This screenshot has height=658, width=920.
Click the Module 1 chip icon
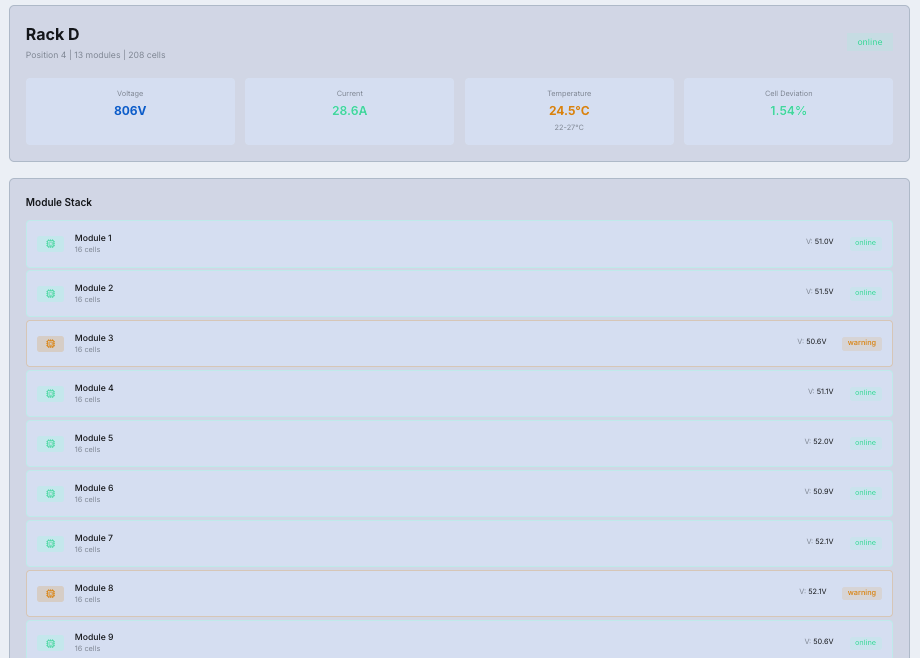click(x=50, y=244)
